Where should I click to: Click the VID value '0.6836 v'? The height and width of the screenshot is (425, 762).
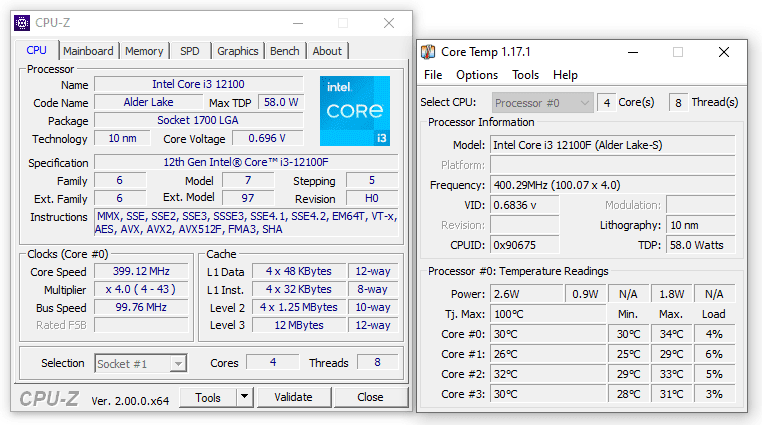[x=525, y=205]
